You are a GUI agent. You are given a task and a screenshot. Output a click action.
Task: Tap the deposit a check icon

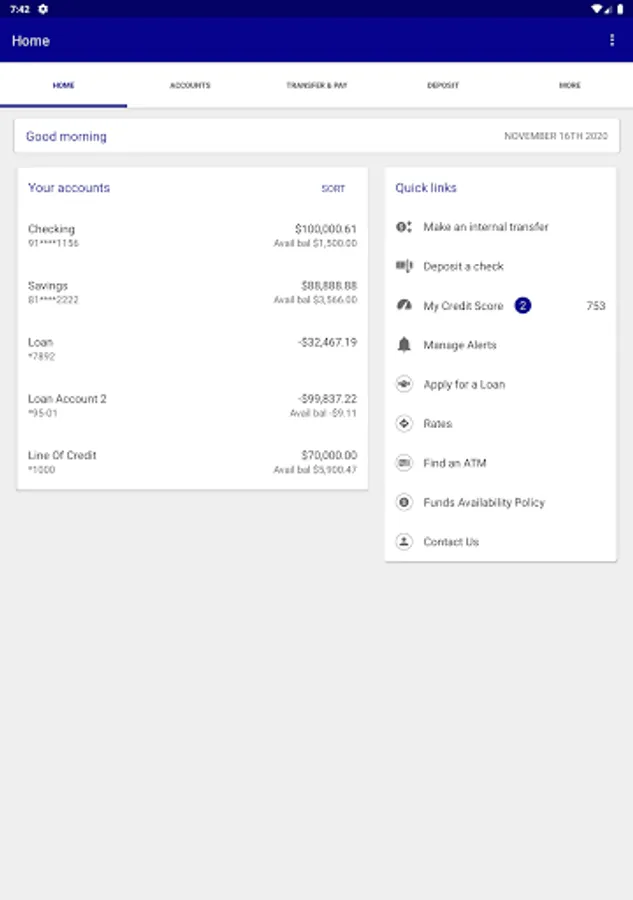point(404,266)
